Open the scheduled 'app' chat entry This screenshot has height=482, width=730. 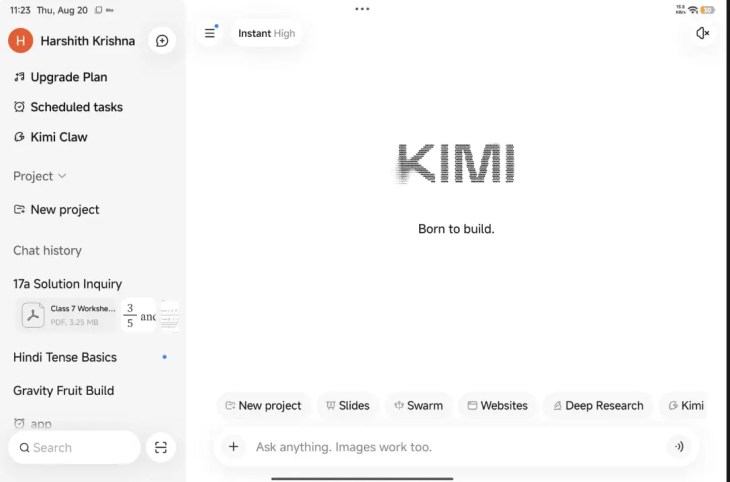(x=33, y=424)
